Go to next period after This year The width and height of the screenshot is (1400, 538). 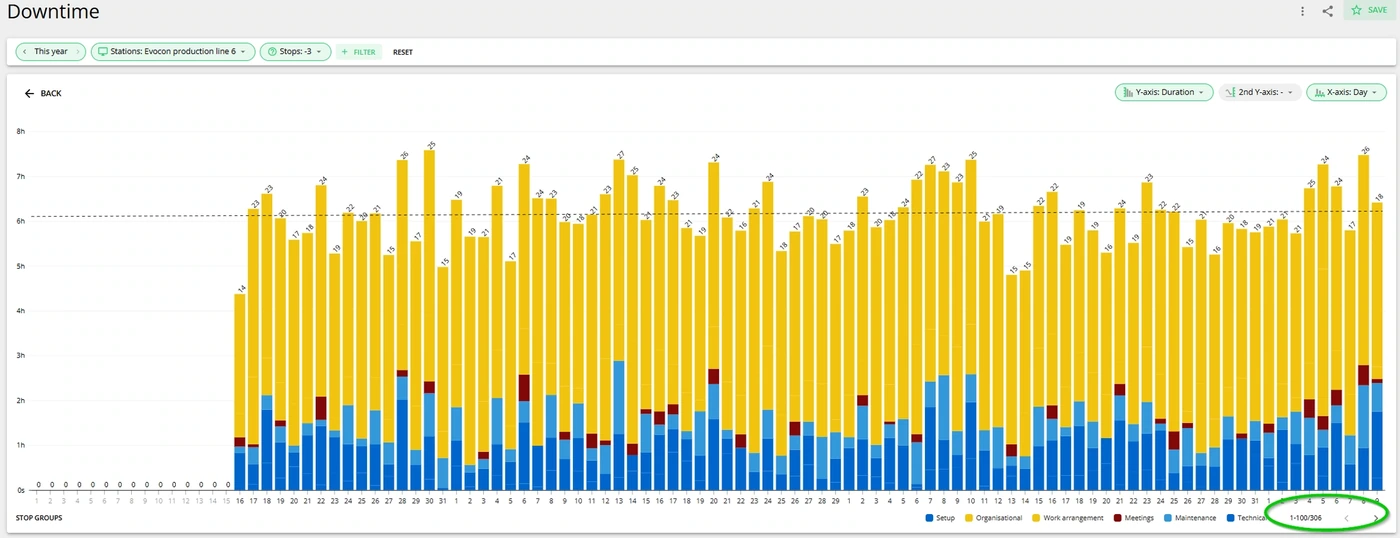point(76,51)
